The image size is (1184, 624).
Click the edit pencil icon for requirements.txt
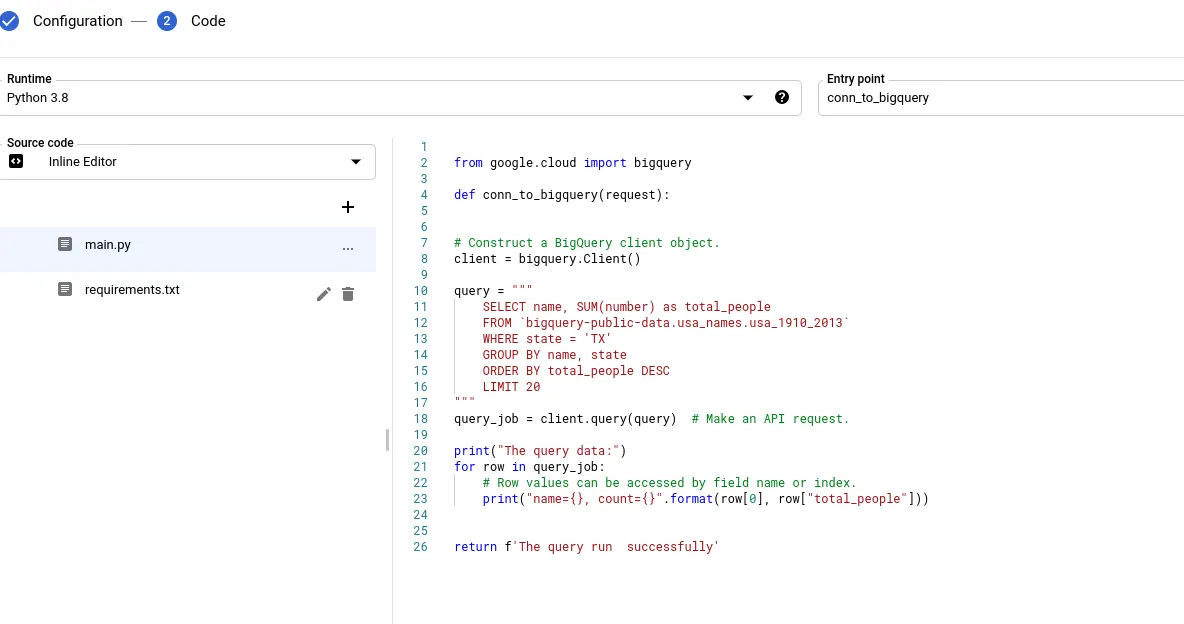(323, 294)
